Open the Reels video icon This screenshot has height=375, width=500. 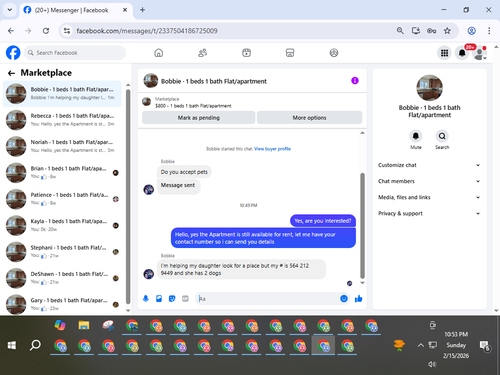click(x=246, y=53)
